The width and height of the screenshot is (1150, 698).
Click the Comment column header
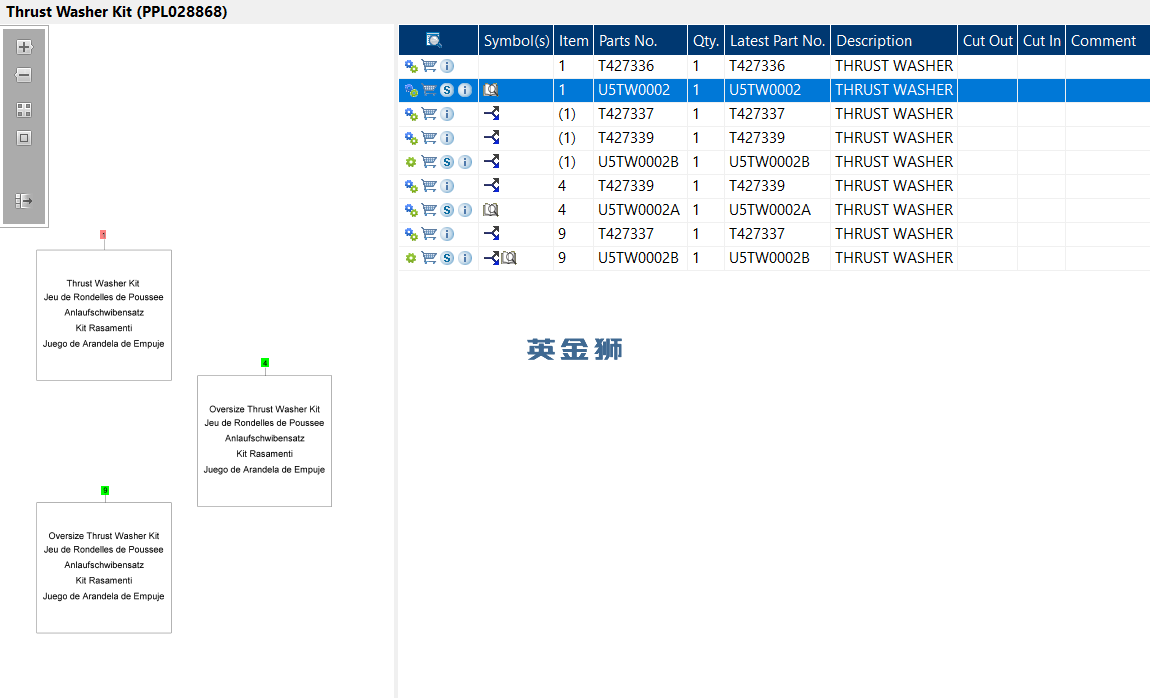point(1107,40)
